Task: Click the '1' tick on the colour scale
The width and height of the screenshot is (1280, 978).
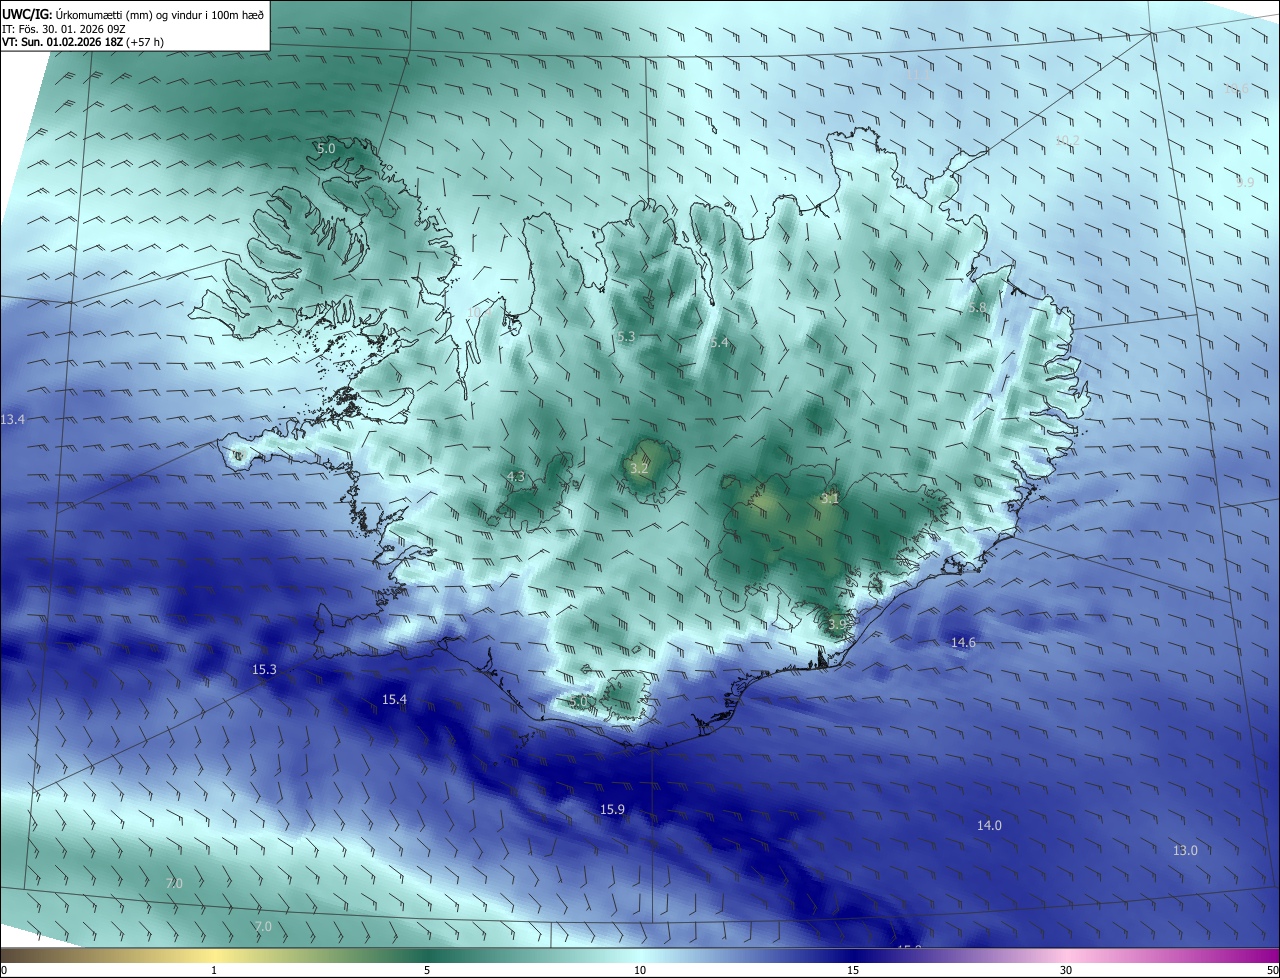Action: (214, 970)
